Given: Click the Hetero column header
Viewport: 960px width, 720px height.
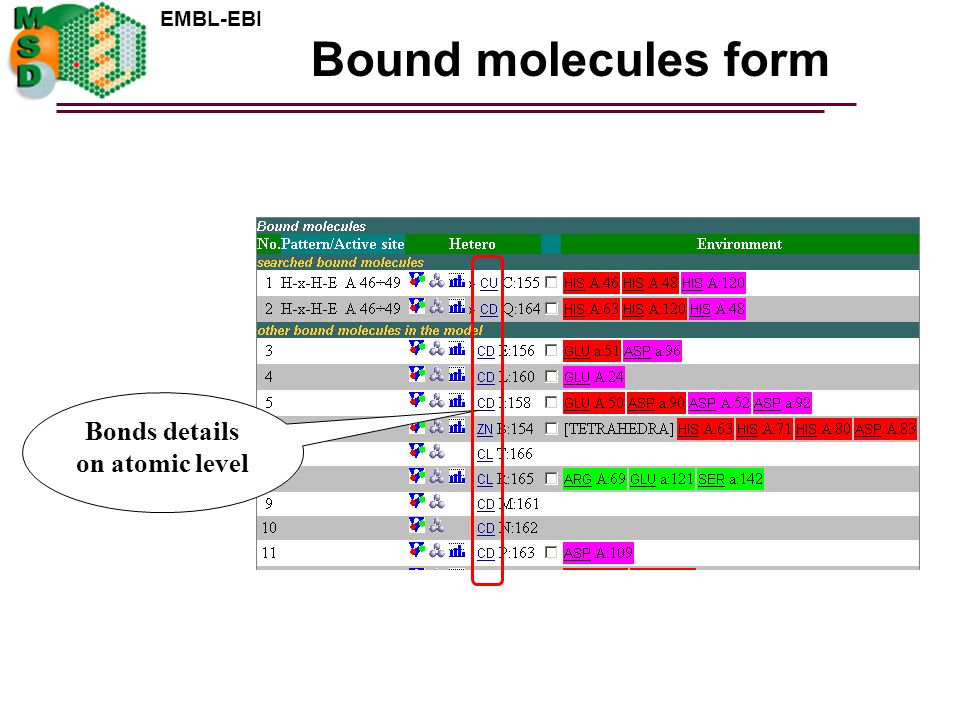Looking at the screenshot, I should pos(472,244).
